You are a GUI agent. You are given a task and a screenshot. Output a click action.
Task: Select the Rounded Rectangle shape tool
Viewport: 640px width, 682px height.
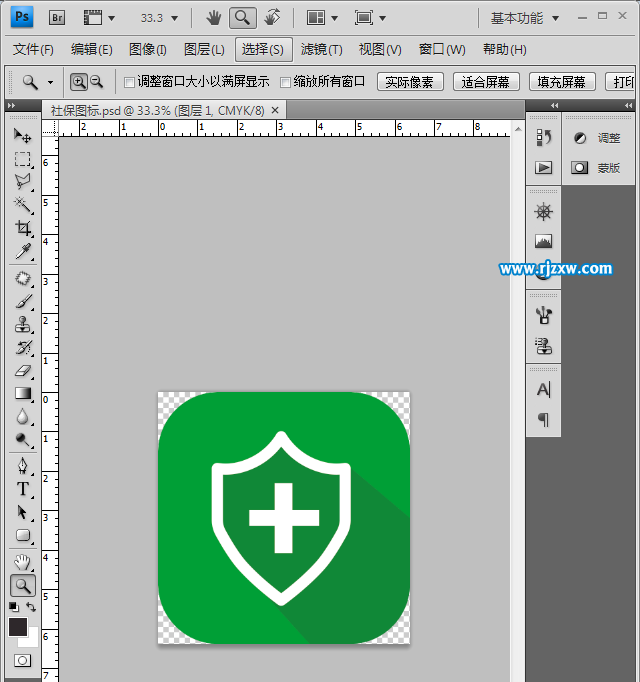click(x=23, y=535)
